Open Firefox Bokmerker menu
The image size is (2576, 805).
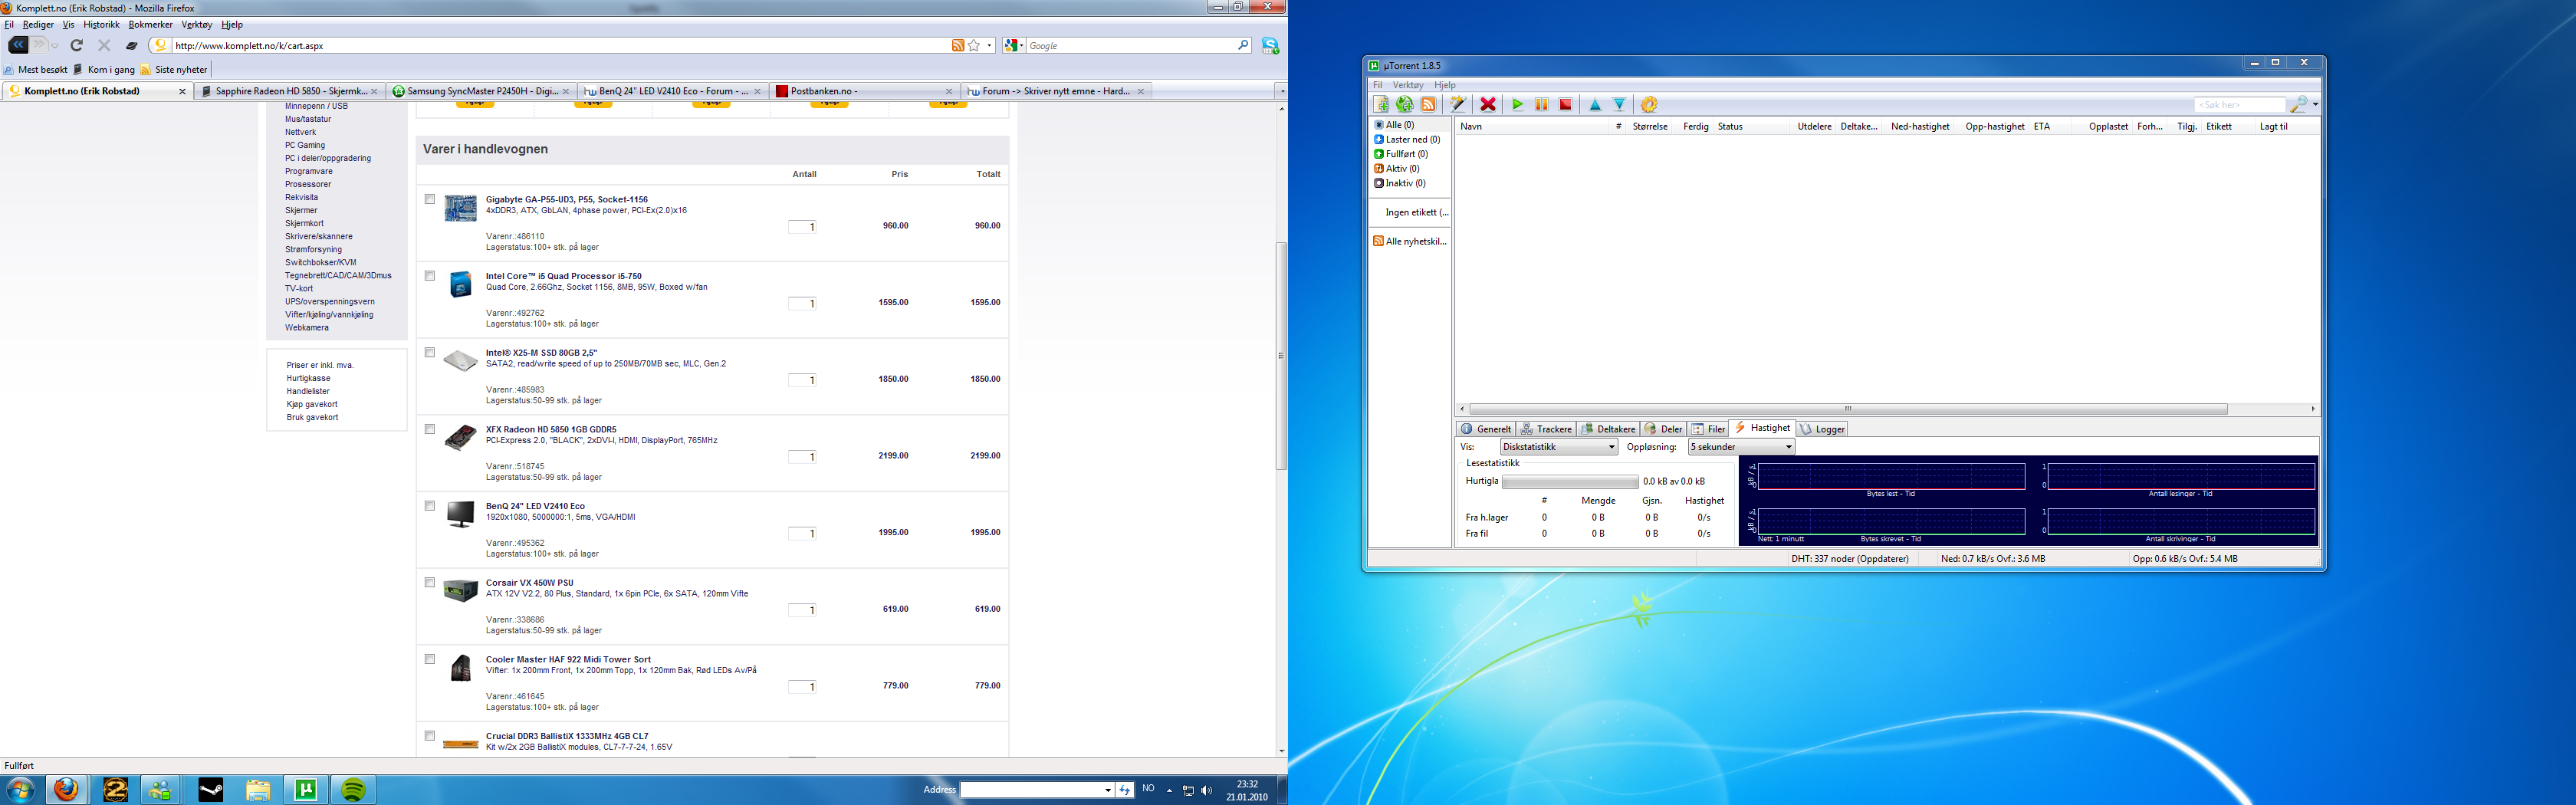150,24
